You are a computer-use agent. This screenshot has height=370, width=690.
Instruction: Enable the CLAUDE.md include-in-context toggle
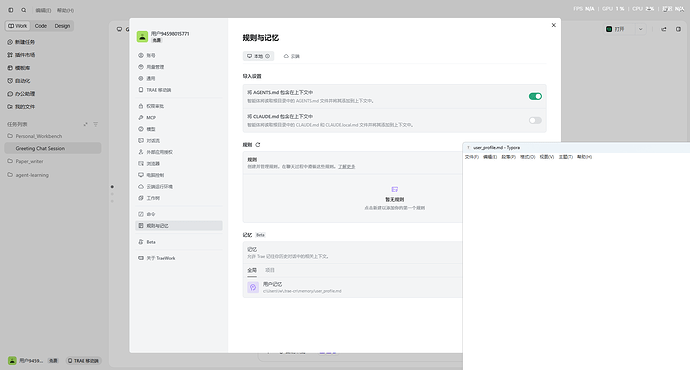(535, 120)
